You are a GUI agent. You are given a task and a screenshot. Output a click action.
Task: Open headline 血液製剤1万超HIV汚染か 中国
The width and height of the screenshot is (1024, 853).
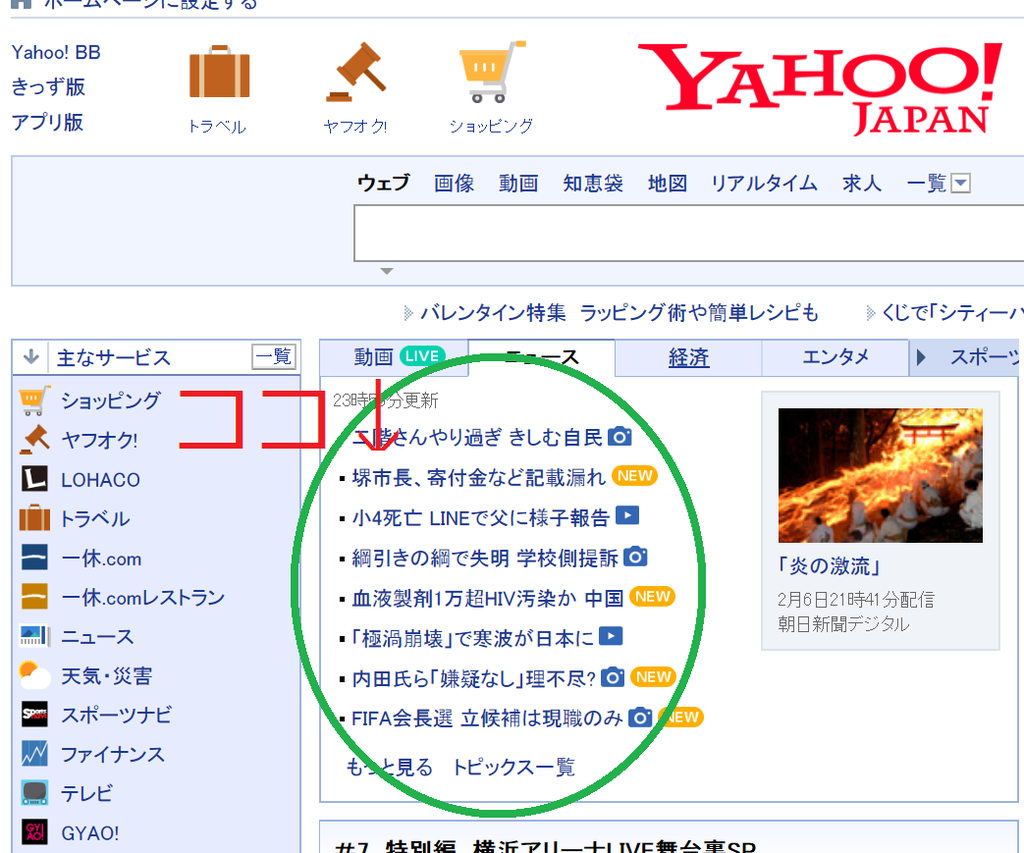[x=488, y=598]
